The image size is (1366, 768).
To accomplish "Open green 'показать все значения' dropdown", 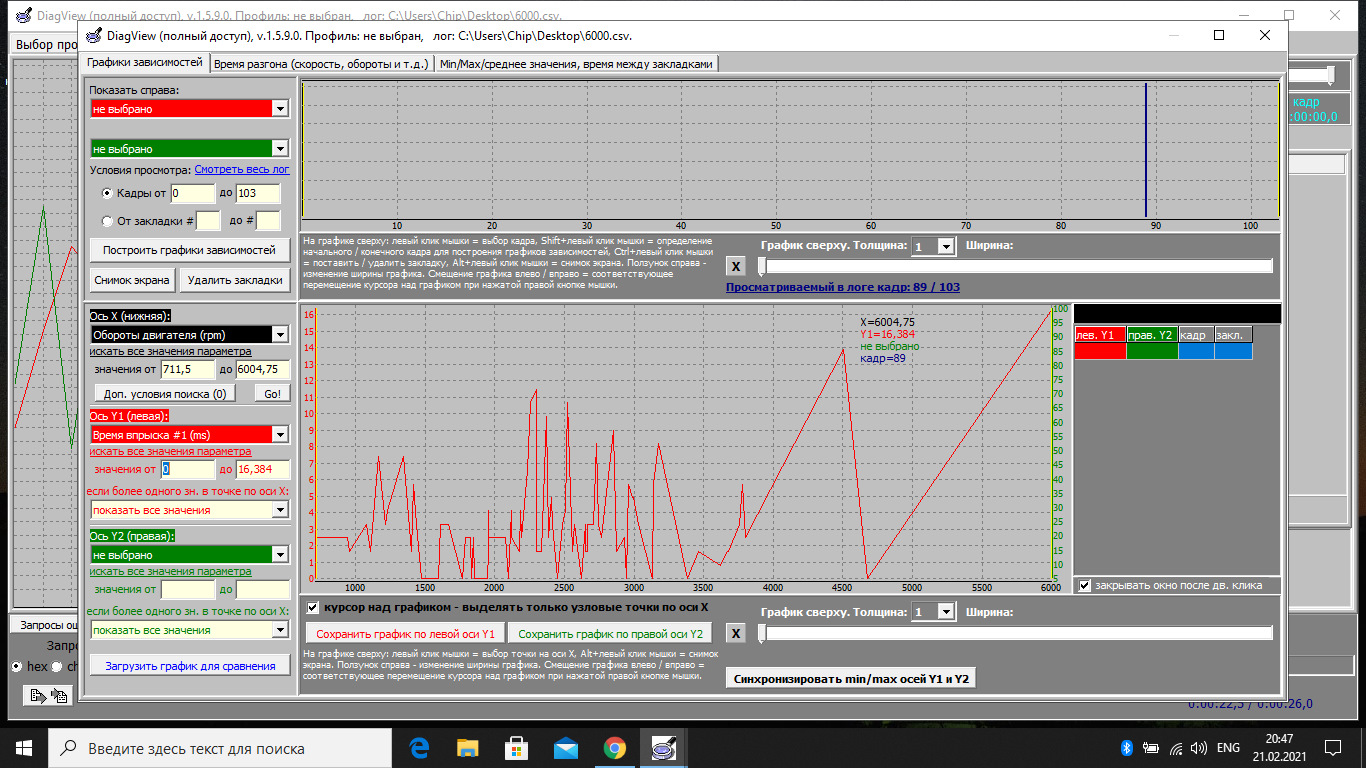I will (189, 630).
